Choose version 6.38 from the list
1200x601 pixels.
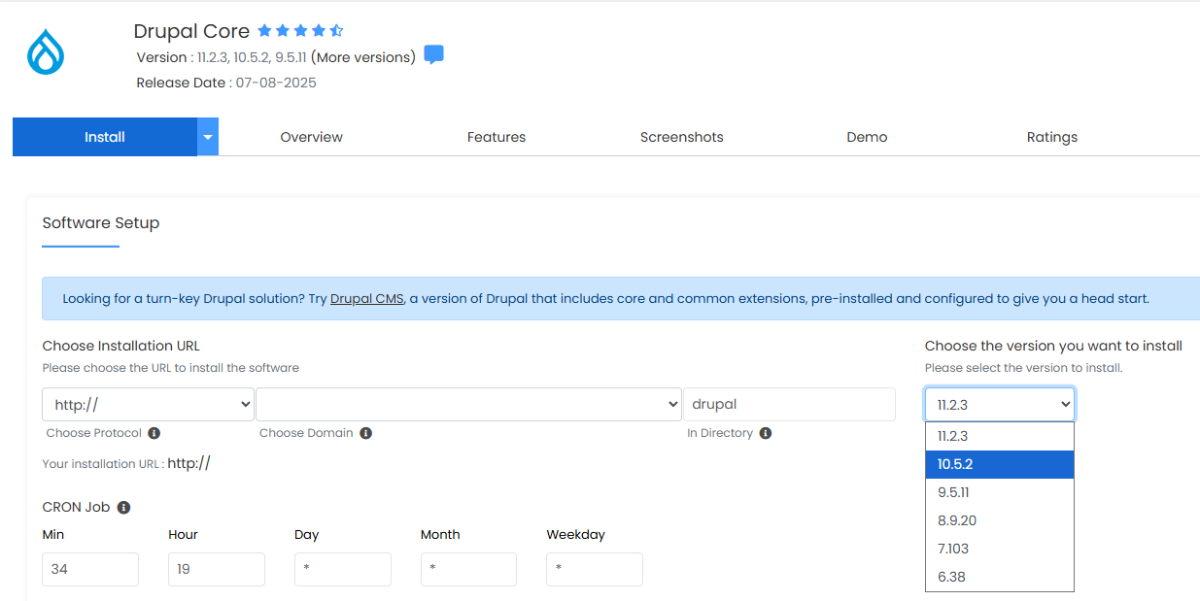(1000, 576)
